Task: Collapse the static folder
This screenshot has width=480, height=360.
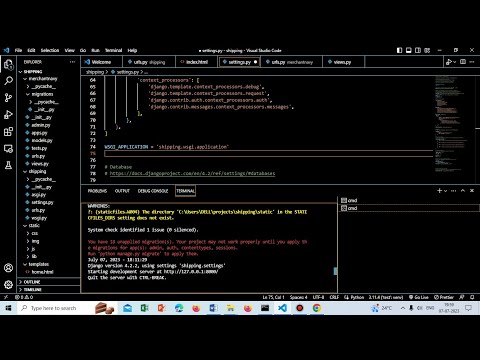Action: click(34, 226)
